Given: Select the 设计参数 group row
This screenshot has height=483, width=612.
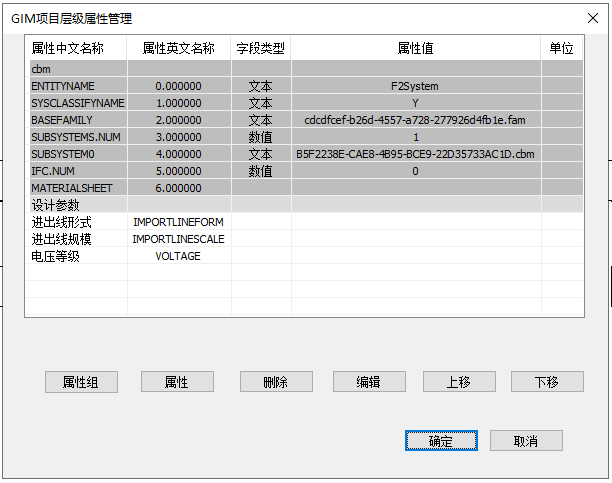Looking at the screenshot, I should click(306, 205).
